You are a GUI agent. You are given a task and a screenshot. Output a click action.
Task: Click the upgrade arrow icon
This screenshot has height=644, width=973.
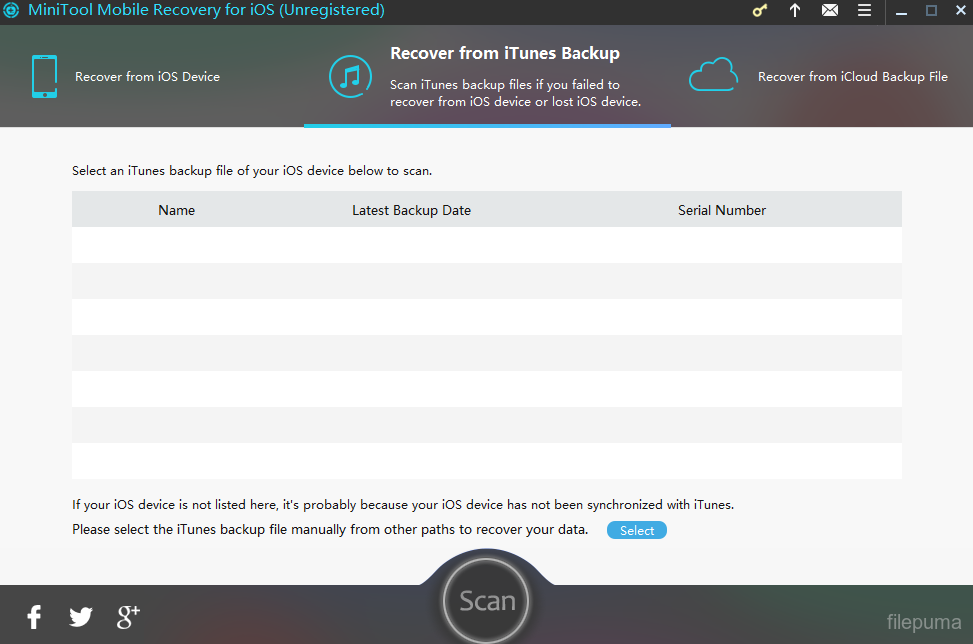[x=795, y=11]
